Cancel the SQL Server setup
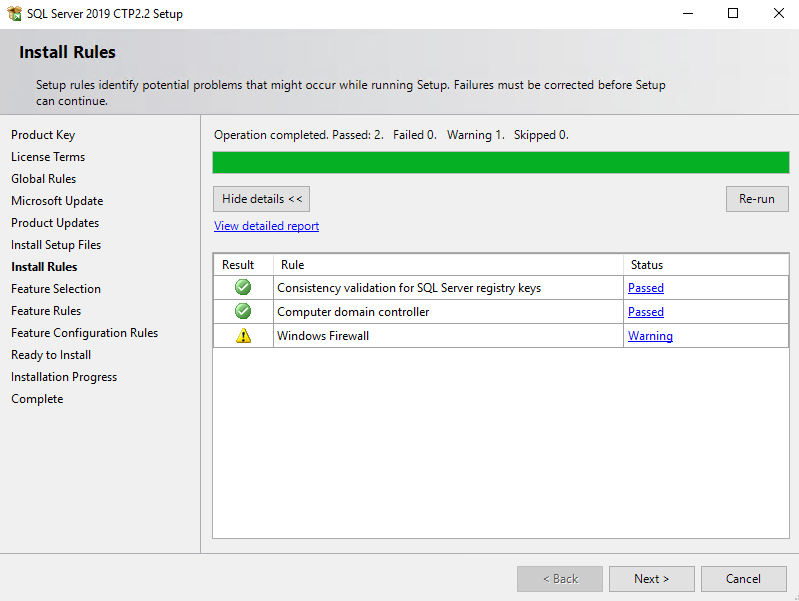The width and height of the screenshot is (799, 601). coord(743,579)
